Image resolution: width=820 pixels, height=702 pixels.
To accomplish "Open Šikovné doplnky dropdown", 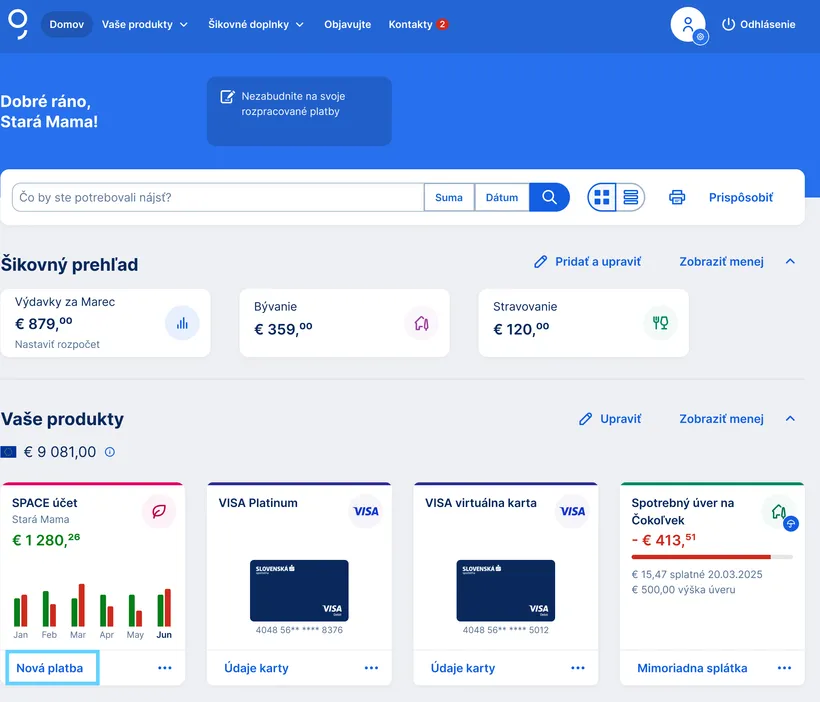I will pyautogui.click(x=256, y=24).
